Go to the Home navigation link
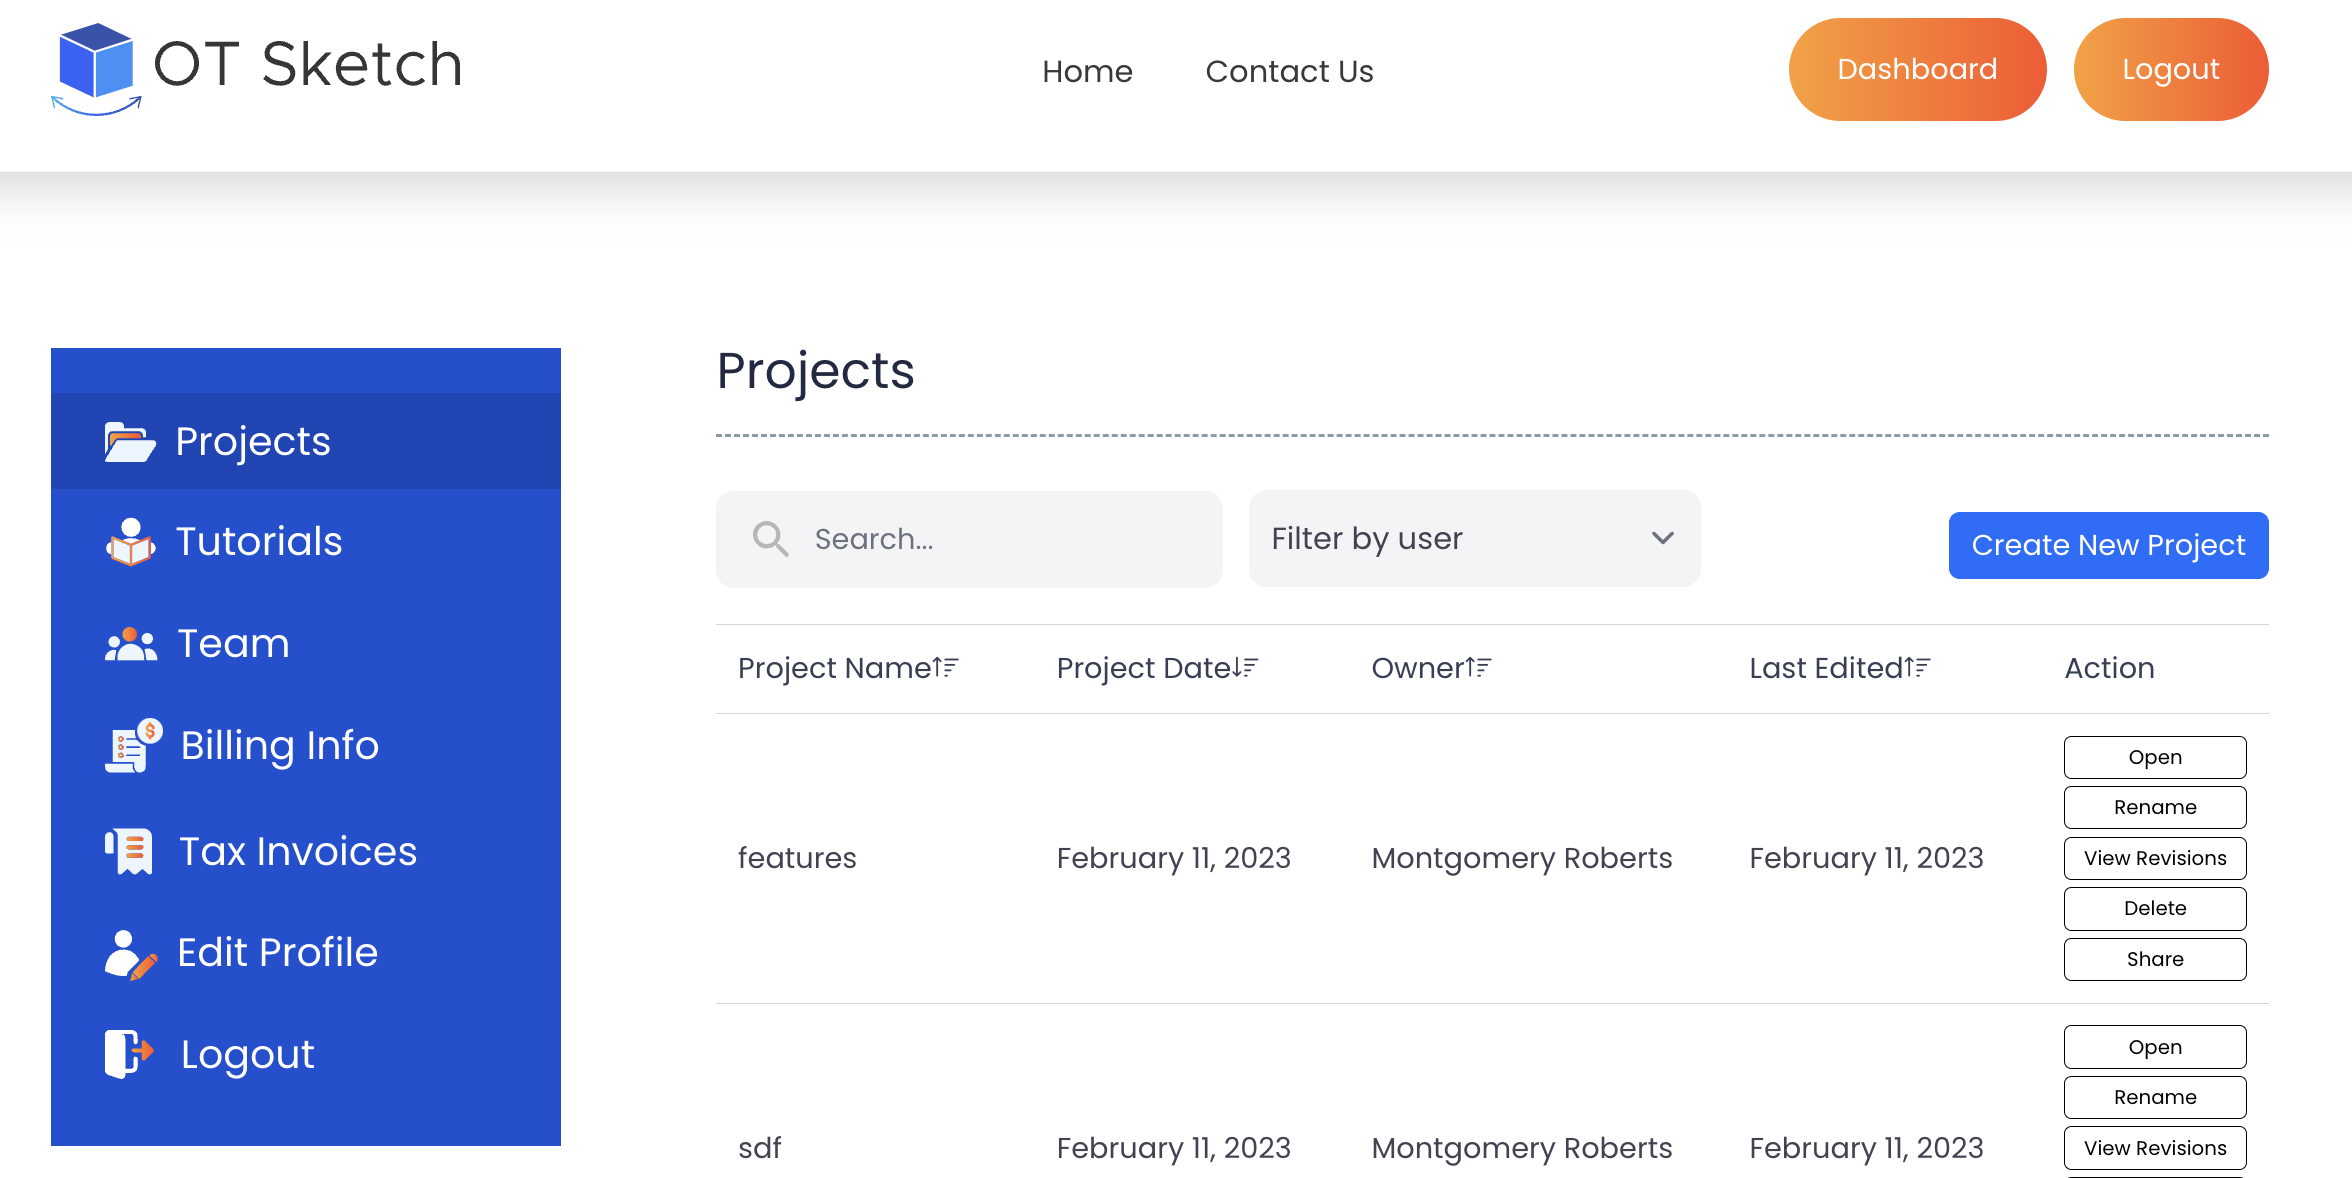The image size is (2352, 1178). (1087, 71)
